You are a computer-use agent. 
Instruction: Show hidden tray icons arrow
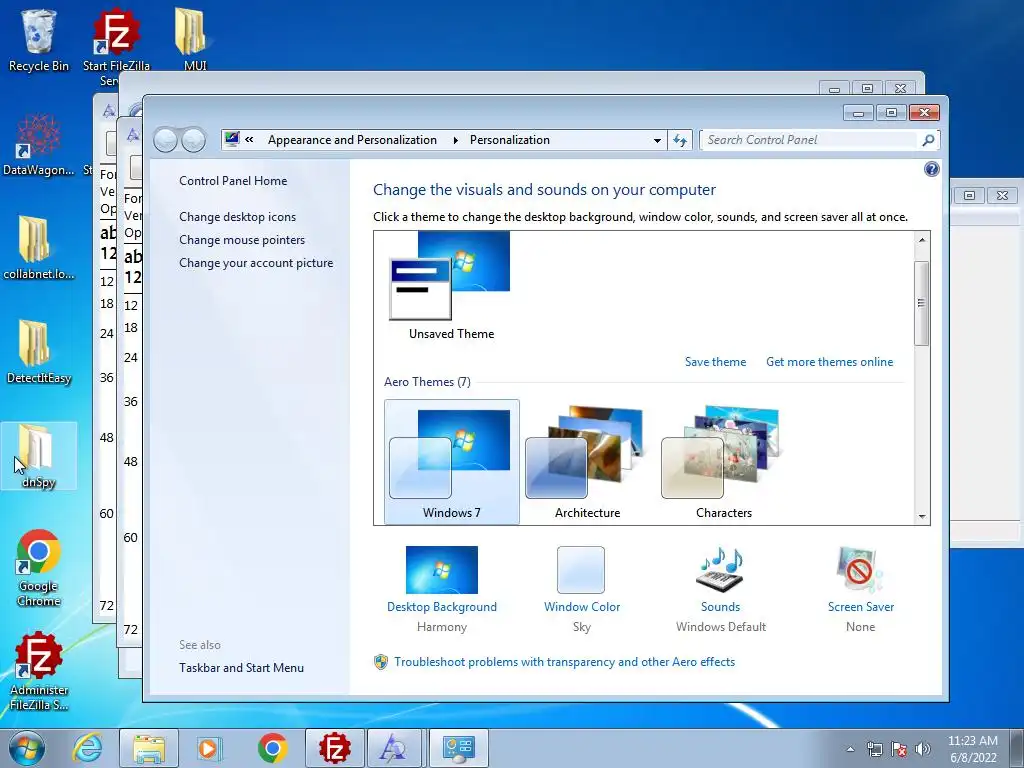coord(850,749)
